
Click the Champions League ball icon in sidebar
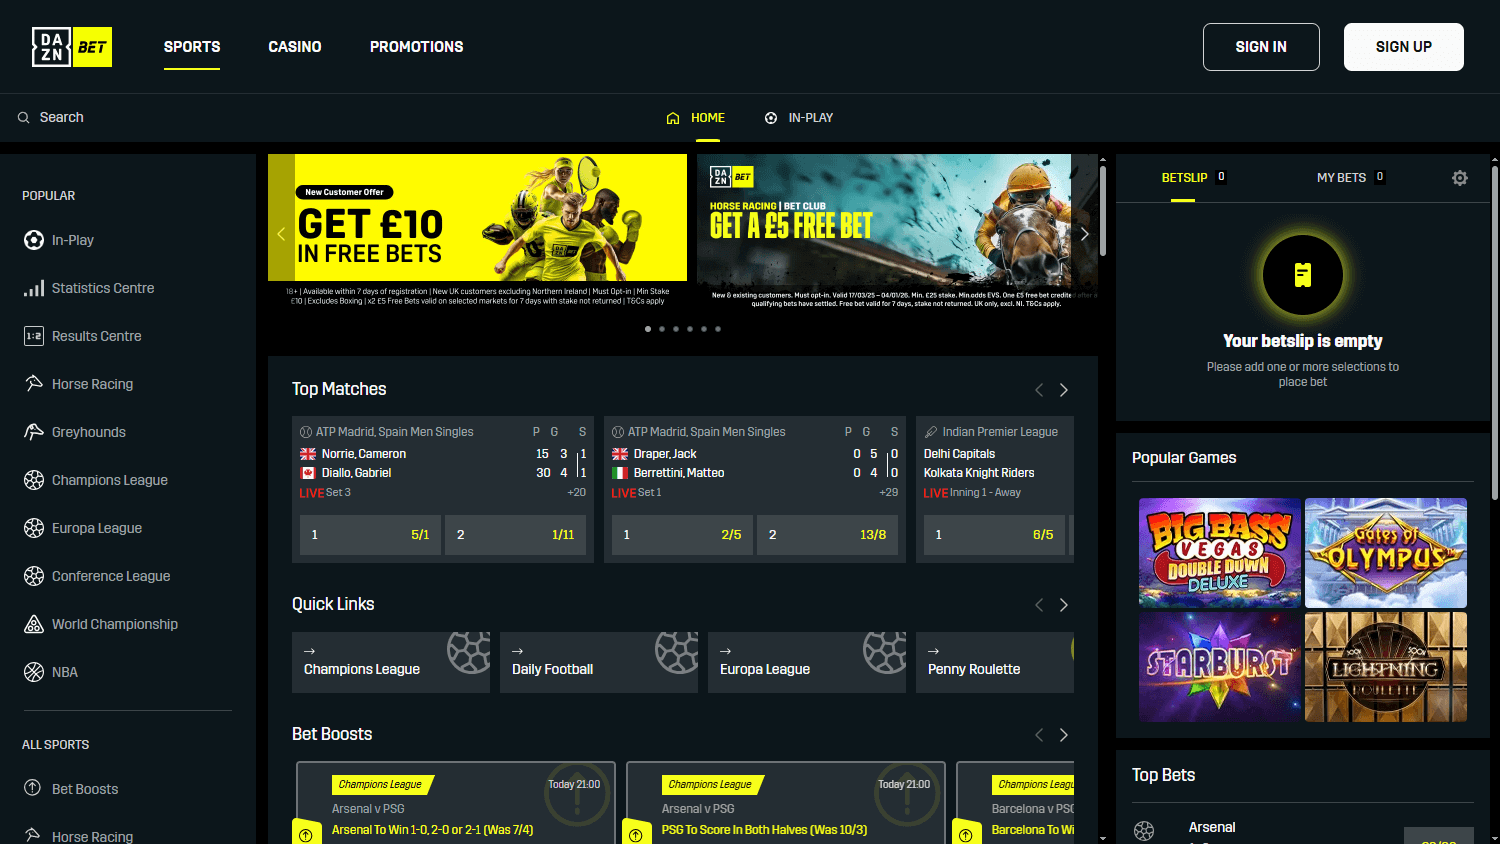pyautogui.click(x=34, y=480)
